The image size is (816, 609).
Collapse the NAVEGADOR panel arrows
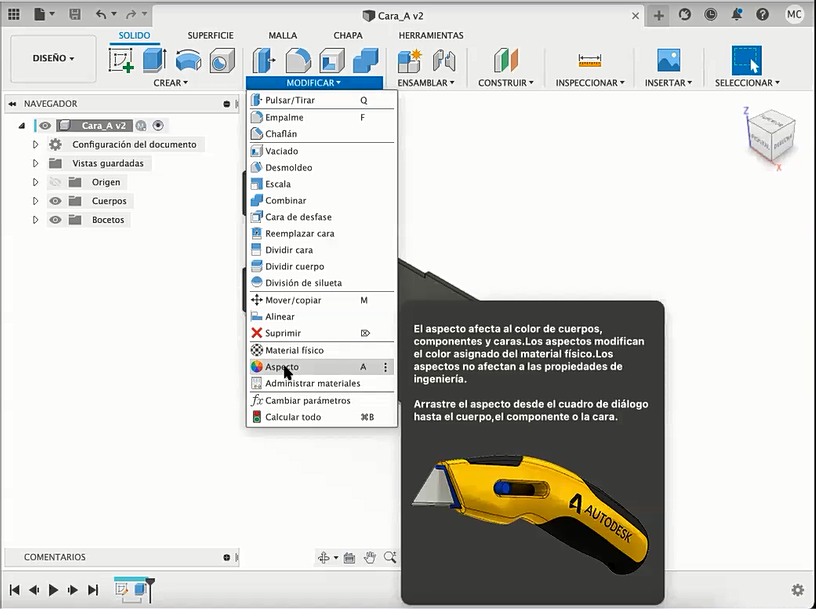click(x=12, y=104)
